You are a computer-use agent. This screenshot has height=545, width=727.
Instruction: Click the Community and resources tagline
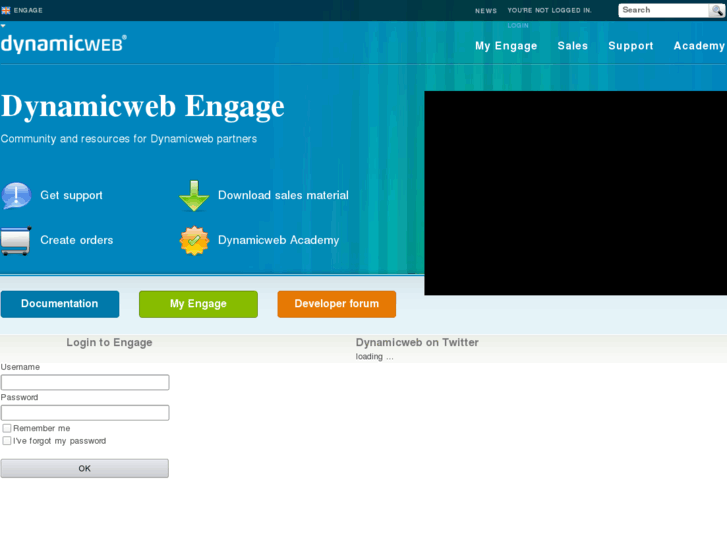[128, 139]
